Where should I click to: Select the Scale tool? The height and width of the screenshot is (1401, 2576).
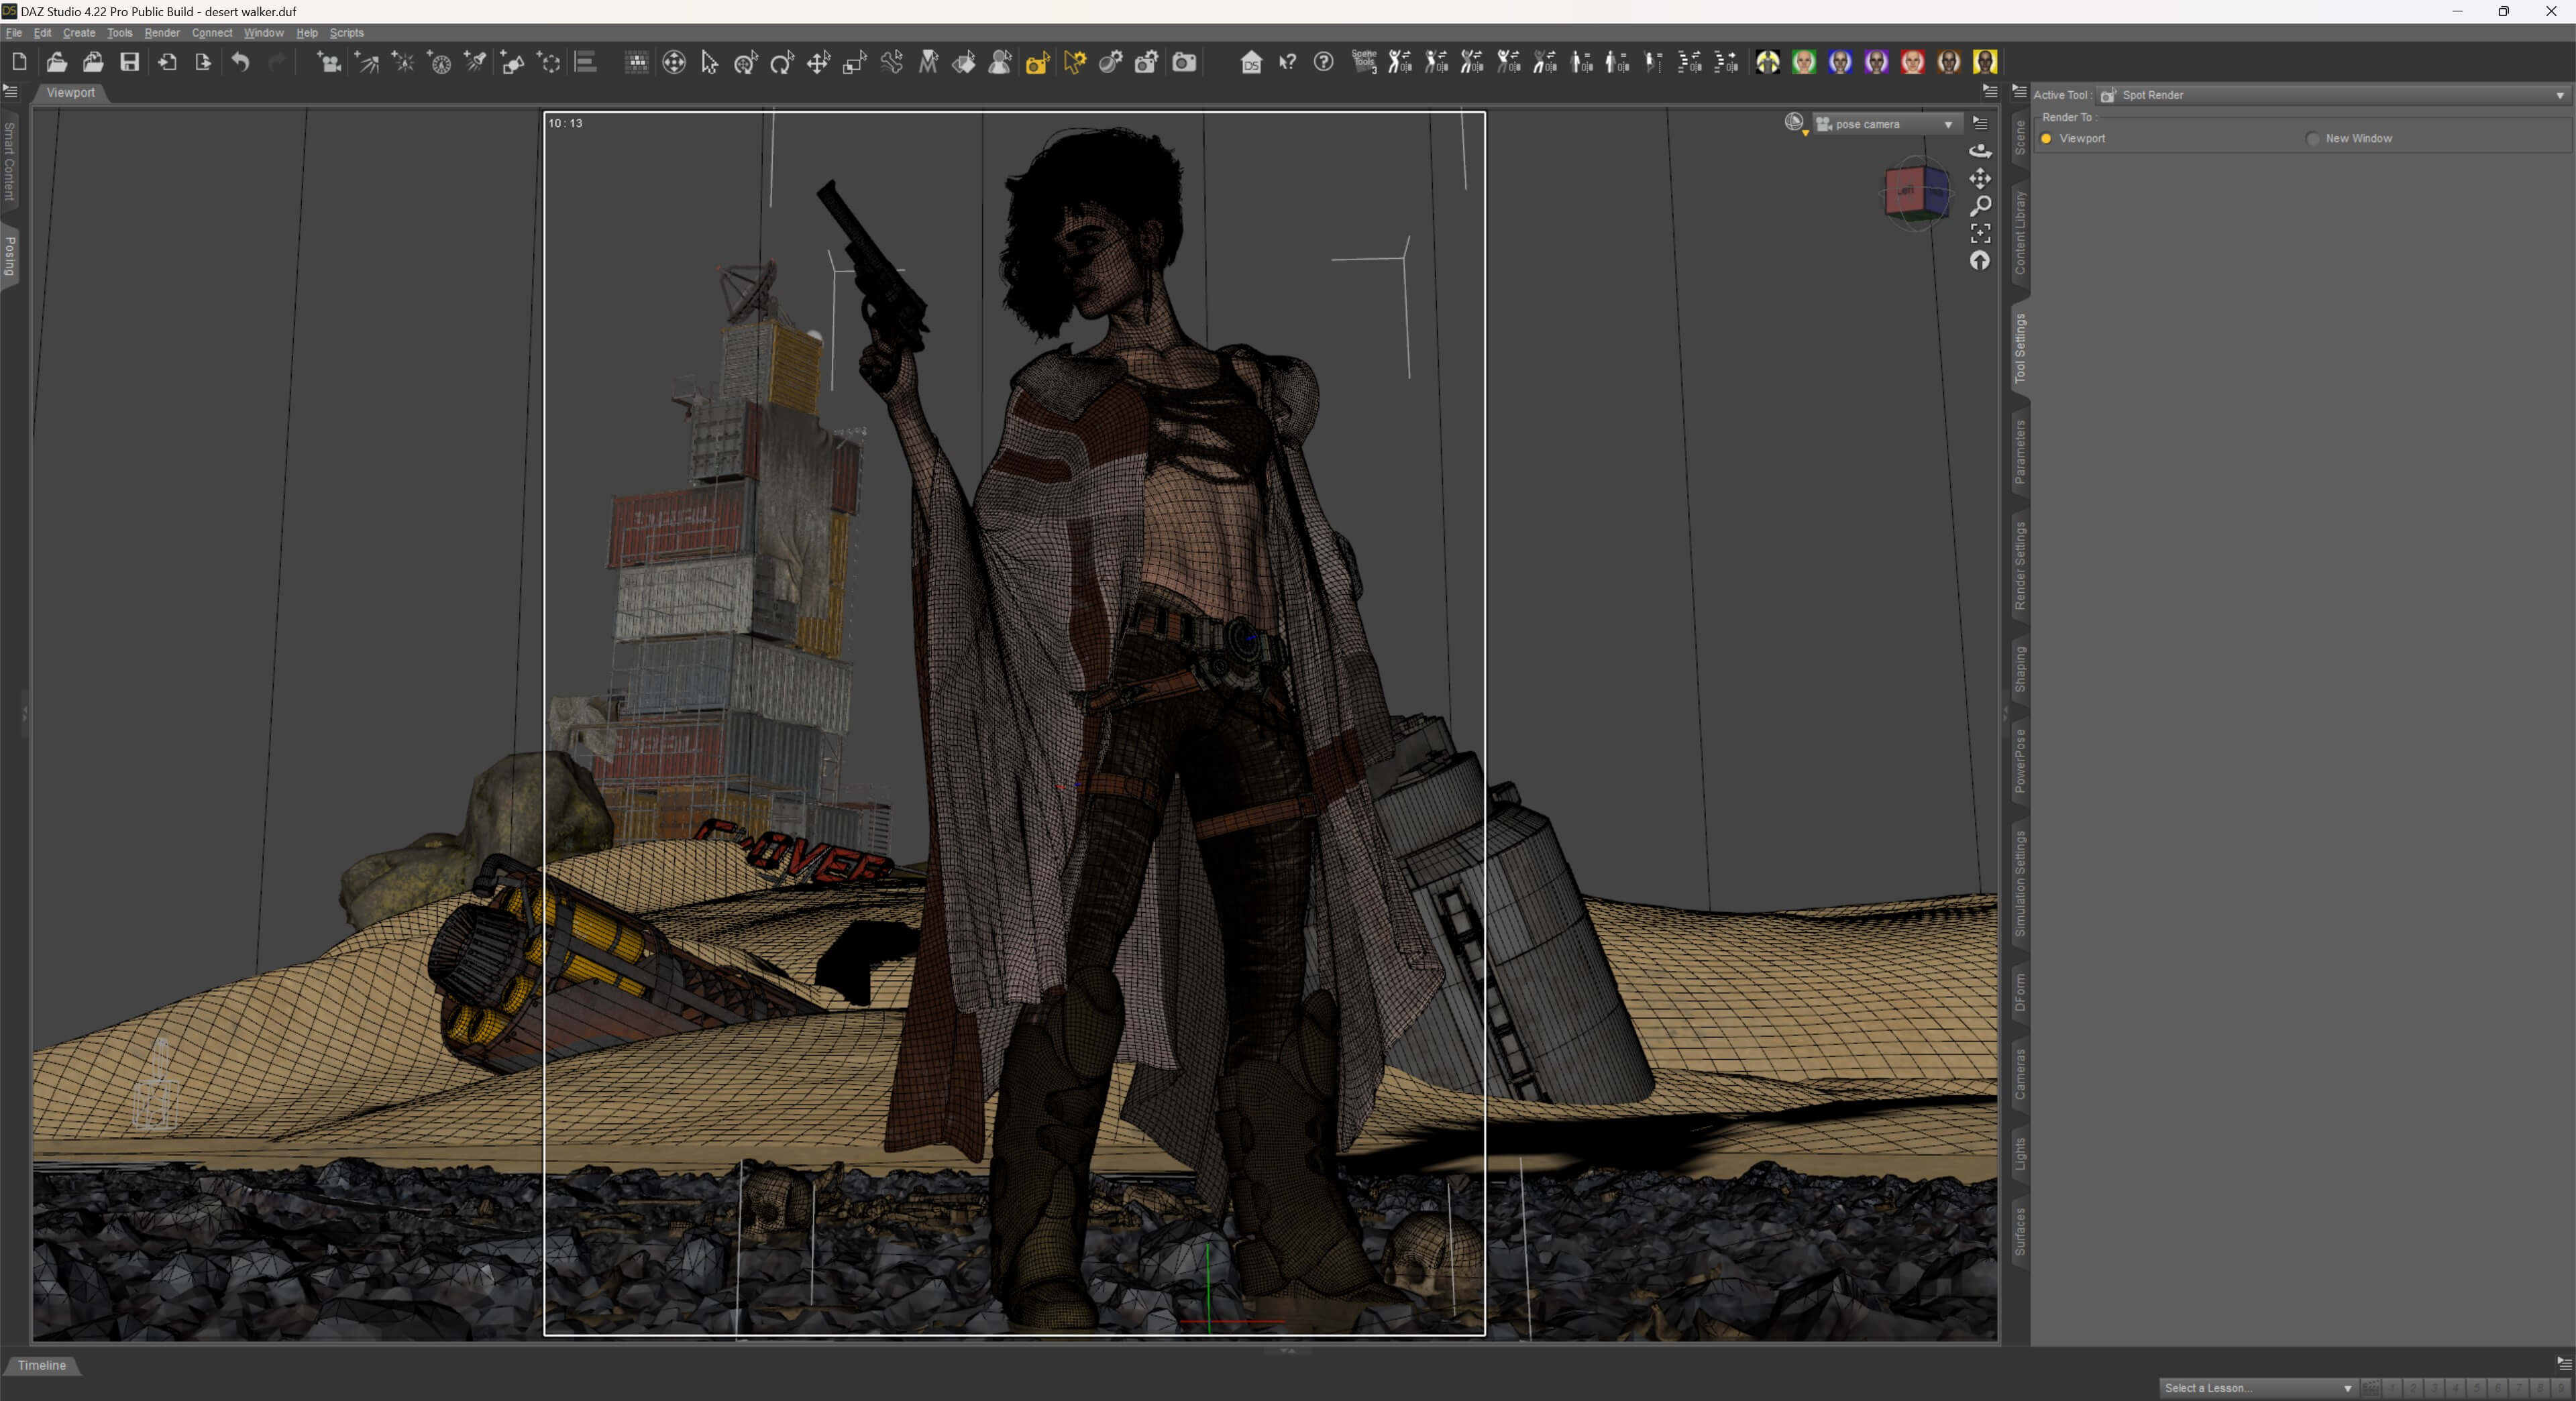[855, 62]
